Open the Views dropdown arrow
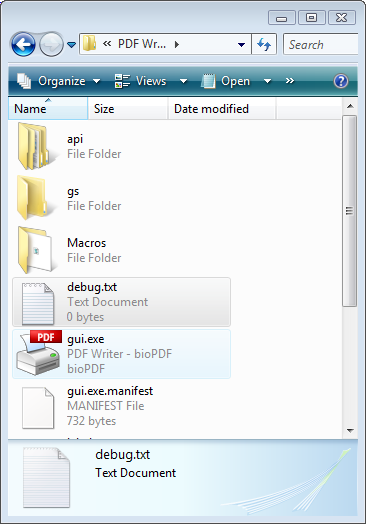 tap(183, 81)
